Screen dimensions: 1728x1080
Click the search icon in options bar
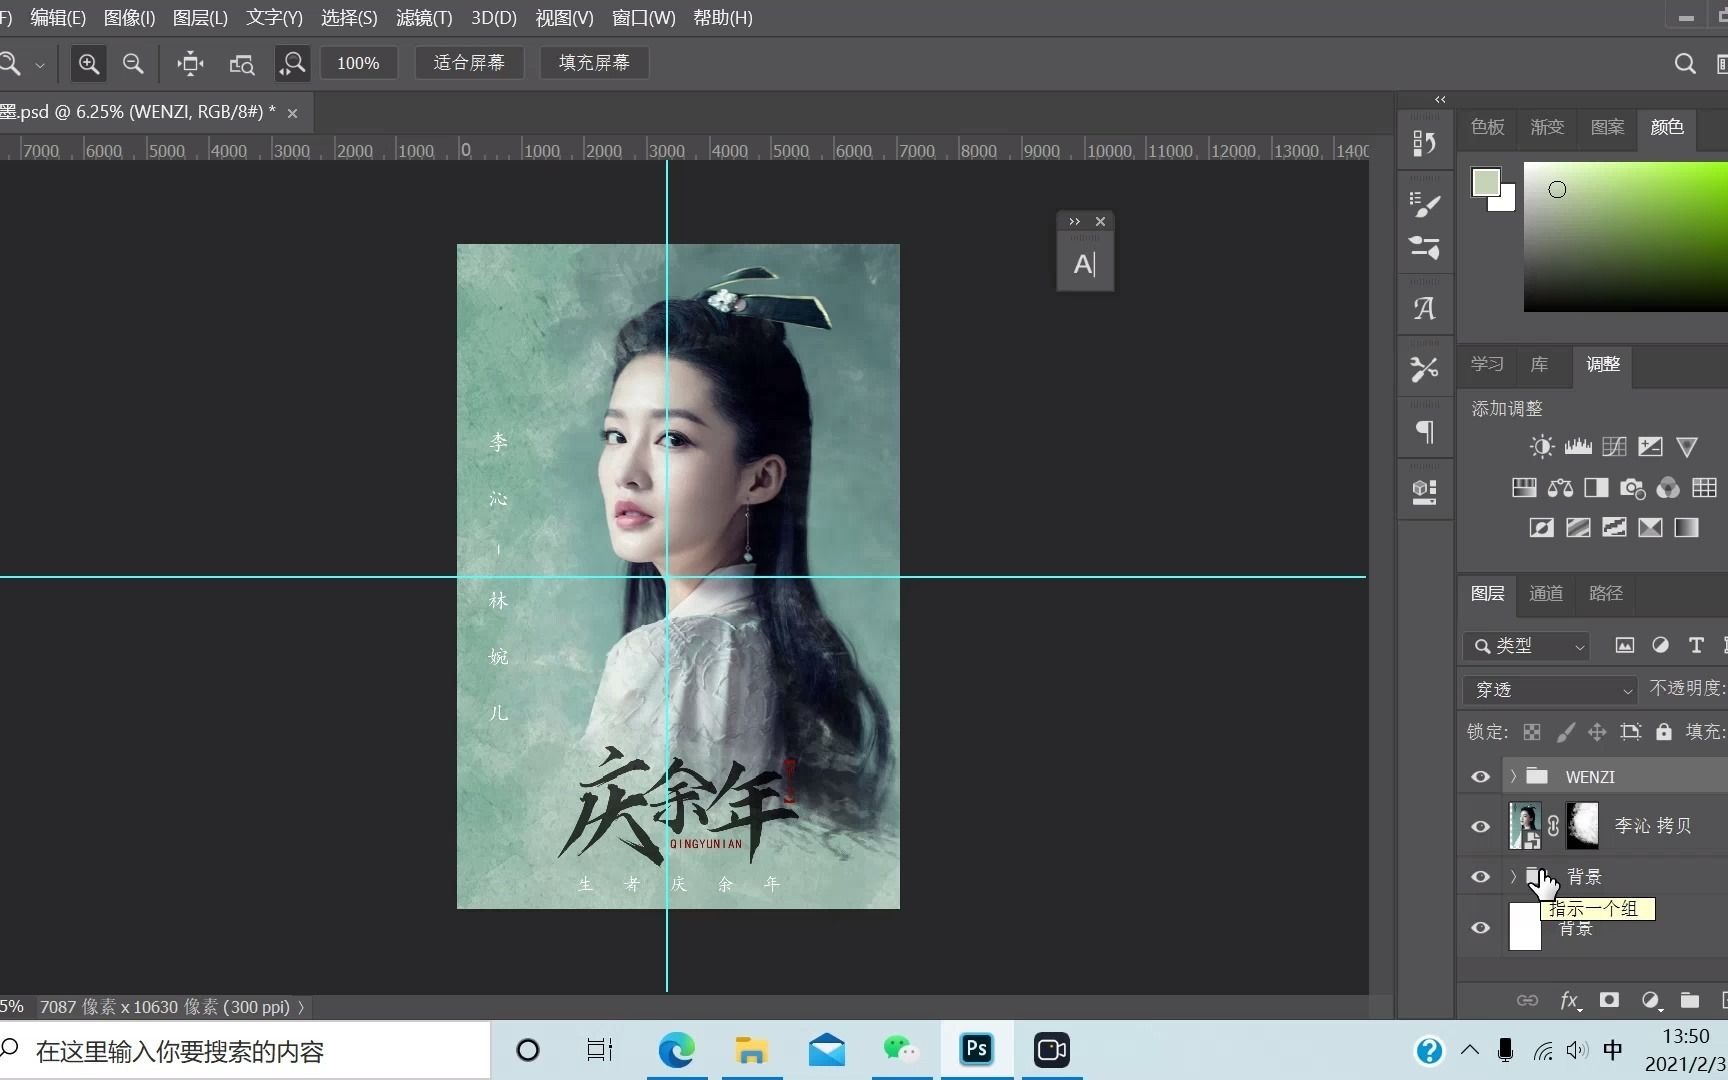tap(1685, 64)
